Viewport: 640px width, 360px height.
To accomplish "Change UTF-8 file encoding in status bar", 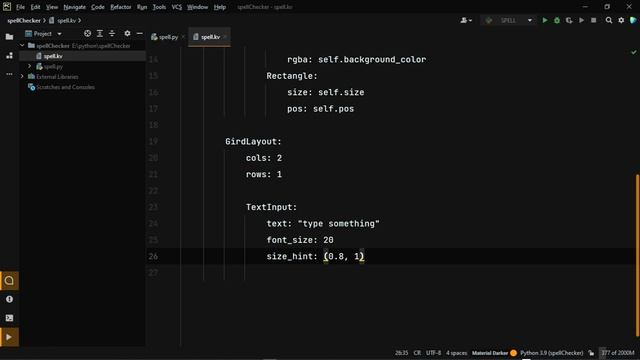I will tap(433, 353).
